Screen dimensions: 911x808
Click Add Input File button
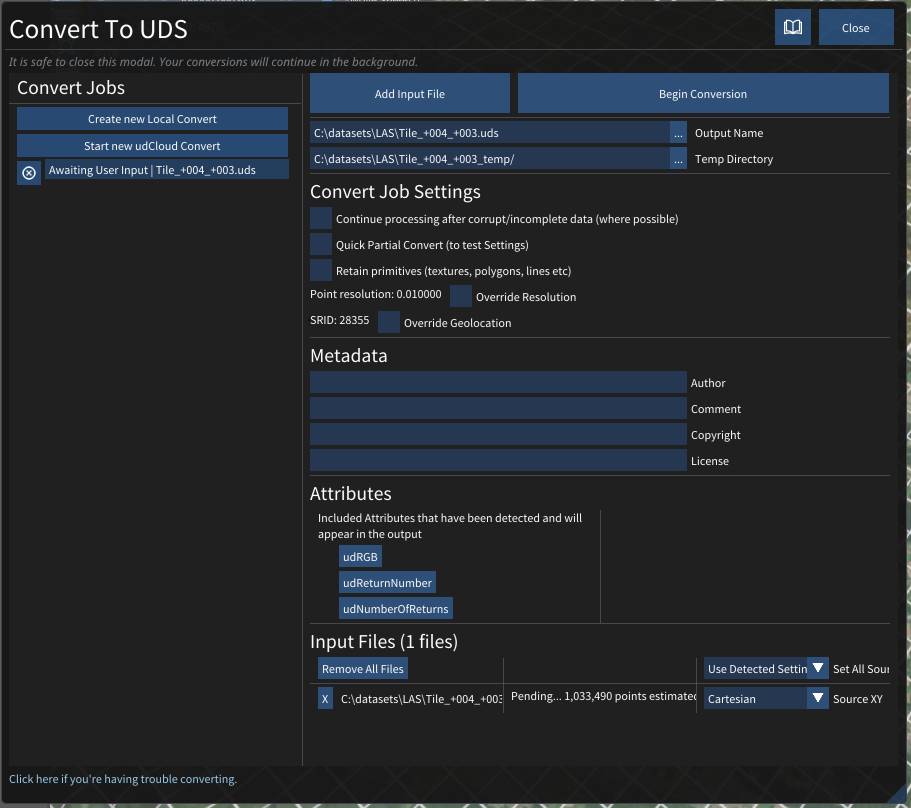tap(410, 94)
